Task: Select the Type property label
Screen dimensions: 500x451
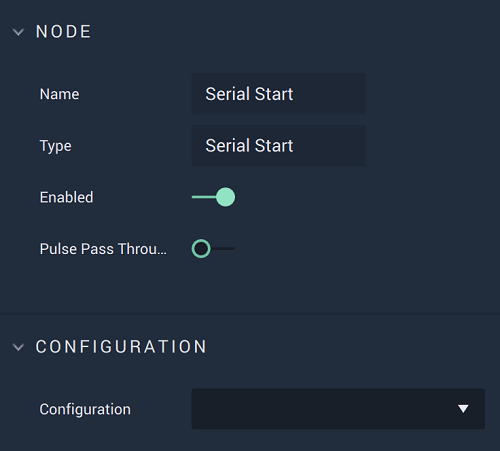Action: click(x=56, y=146)
